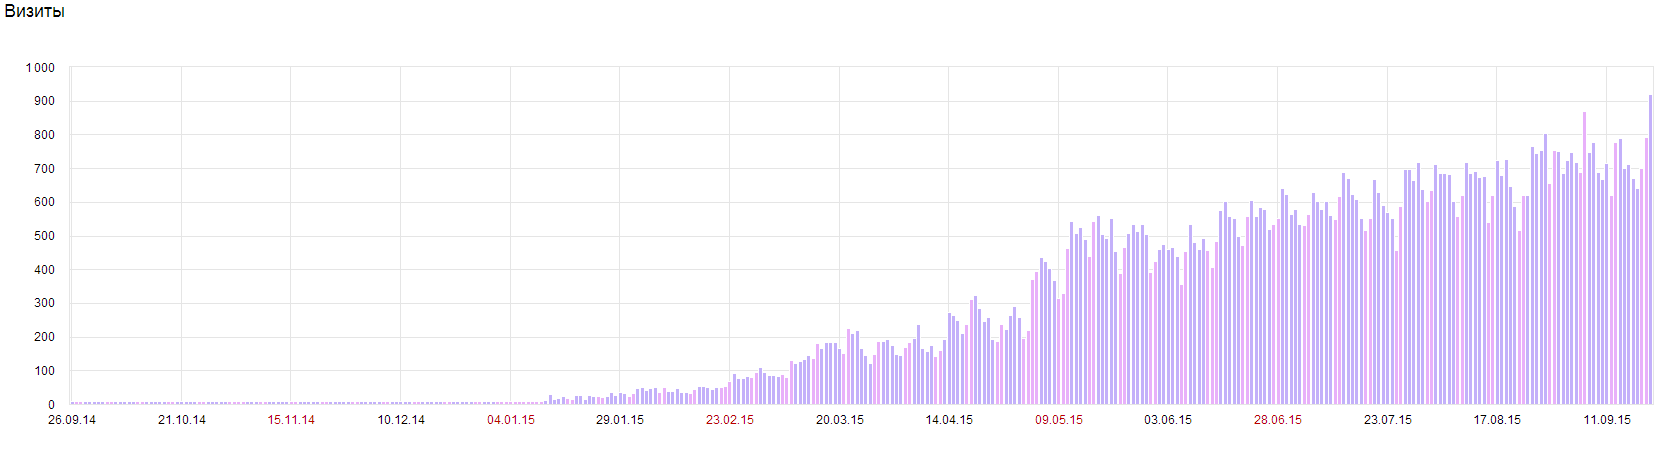Click the y-axis value 1 000
The width and height of the screenshot is (1672, 453).
click(40, 68)
